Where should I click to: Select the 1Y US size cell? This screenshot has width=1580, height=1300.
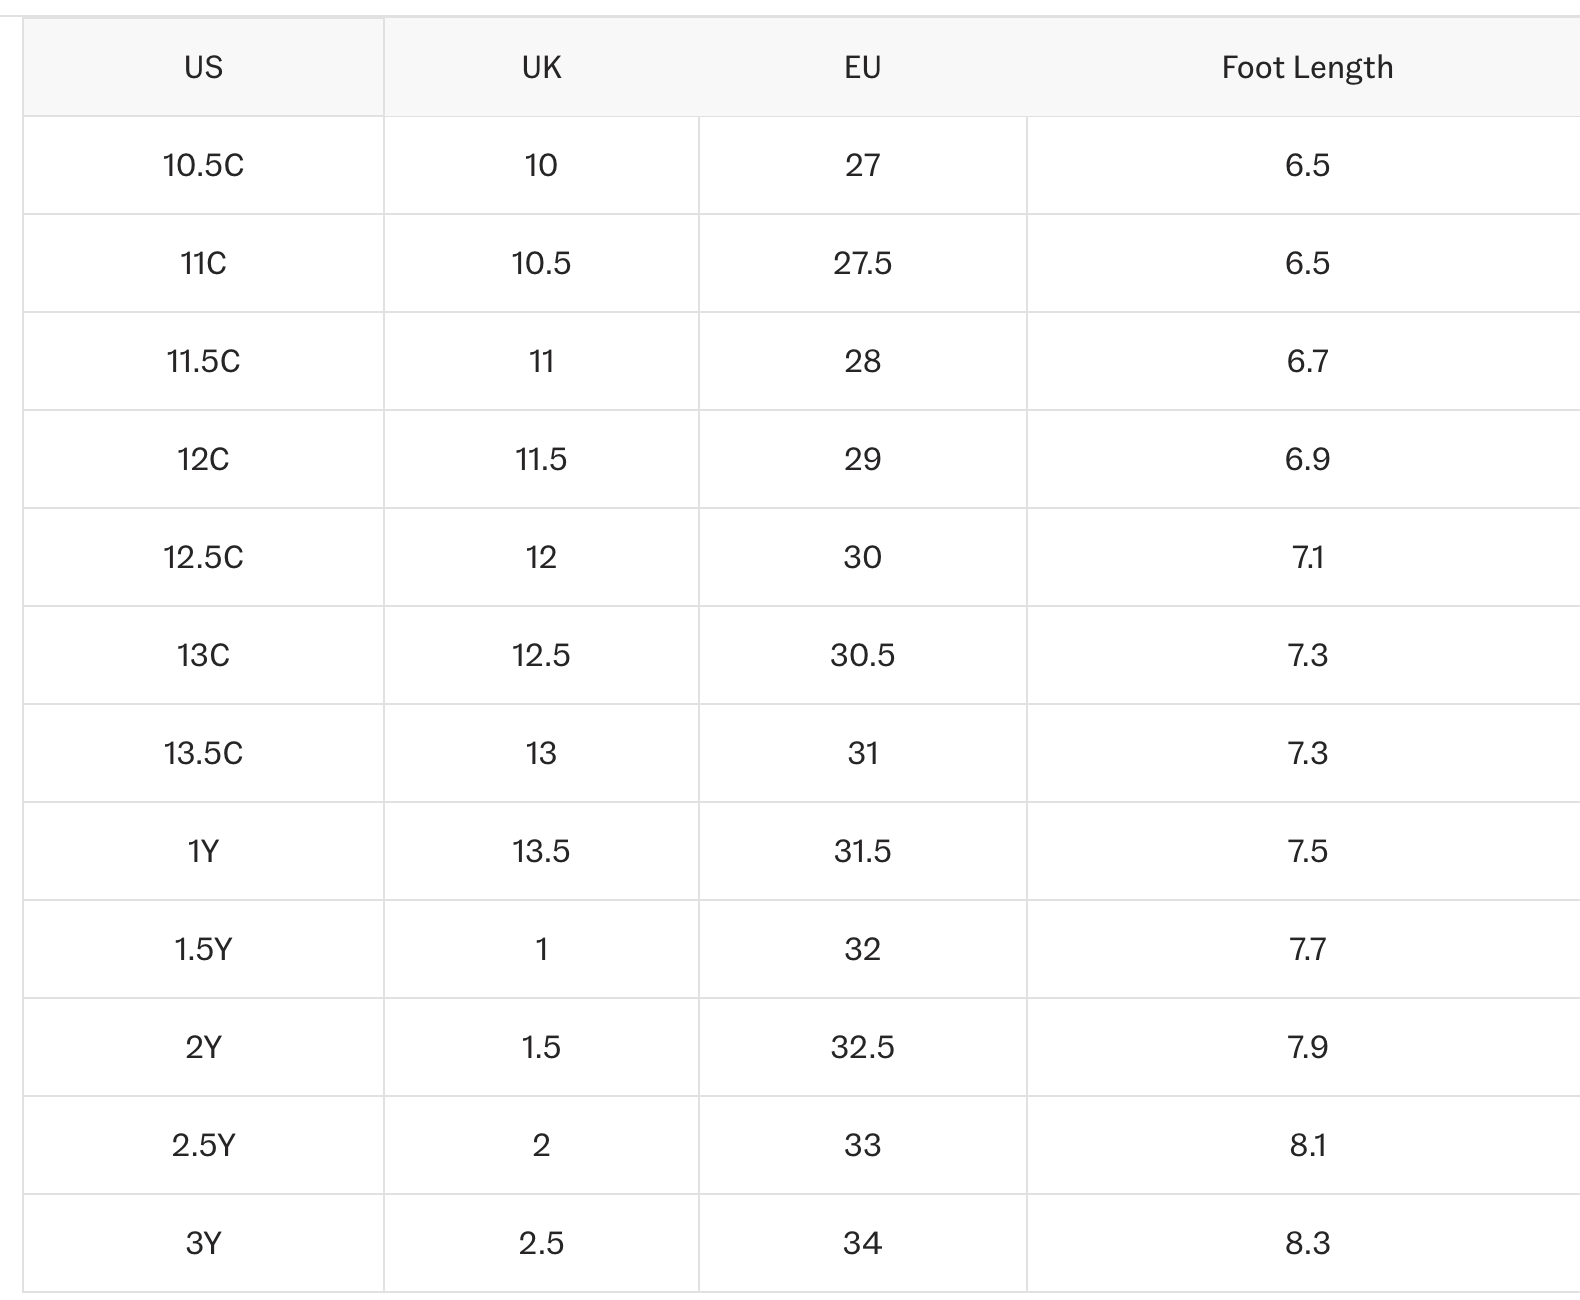click(203, 851)
